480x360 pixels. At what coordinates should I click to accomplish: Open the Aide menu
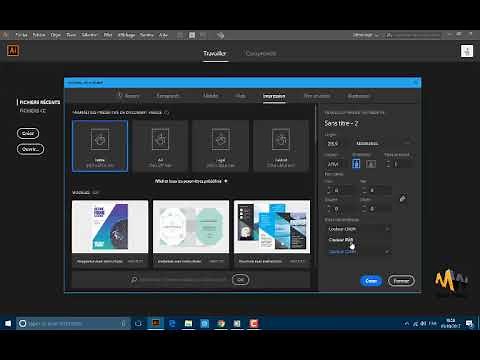pos(163,35)
